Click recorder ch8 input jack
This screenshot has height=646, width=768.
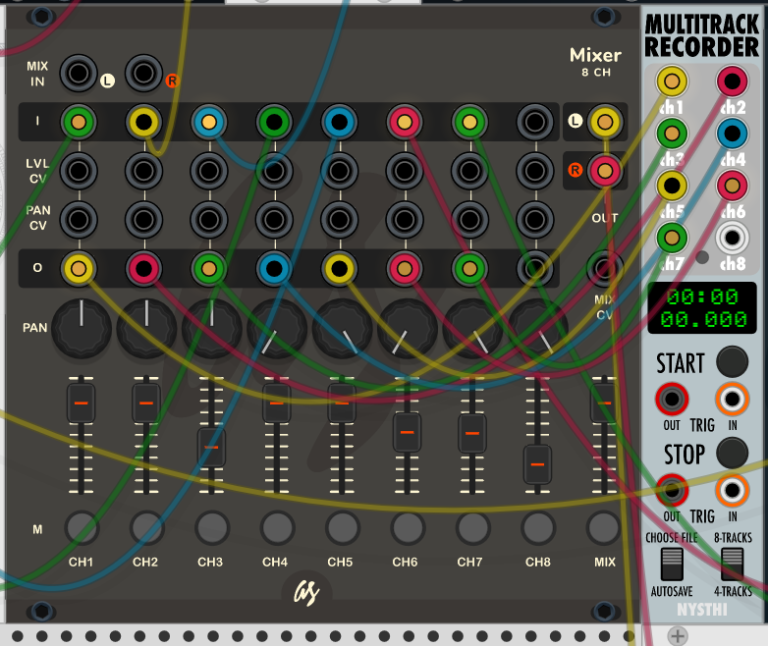click(732, 238)
